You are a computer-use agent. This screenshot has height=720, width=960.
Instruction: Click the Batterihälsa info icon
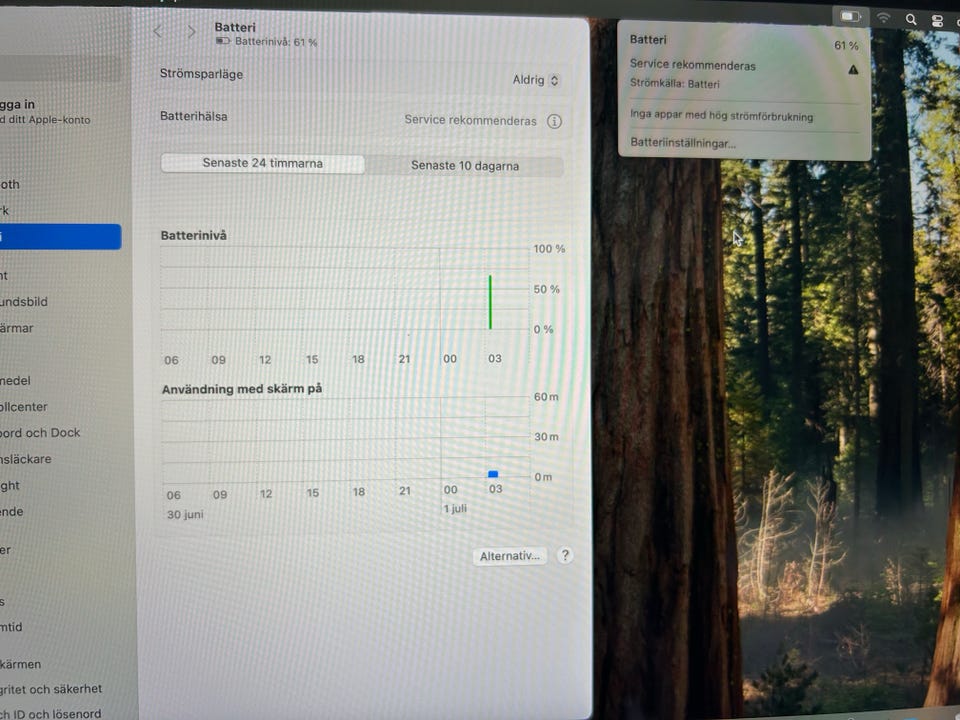[x=554, y=121]
